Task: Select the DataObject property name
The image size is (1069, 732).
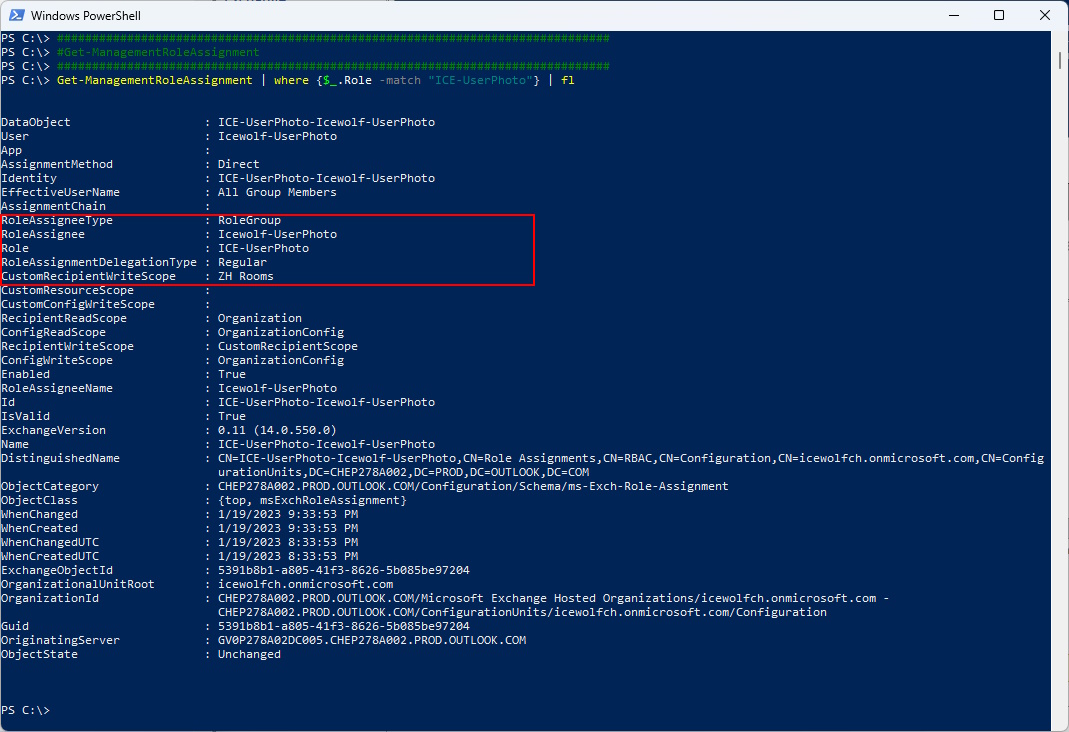Action: [35, 122]
